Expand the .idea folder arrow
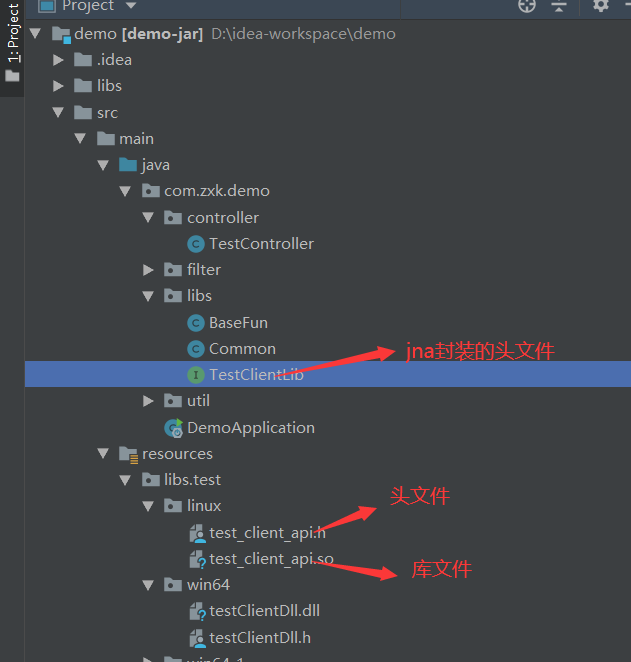Viewport: 631px width, 662px height. pyautogui.click(x=58, y=60)
